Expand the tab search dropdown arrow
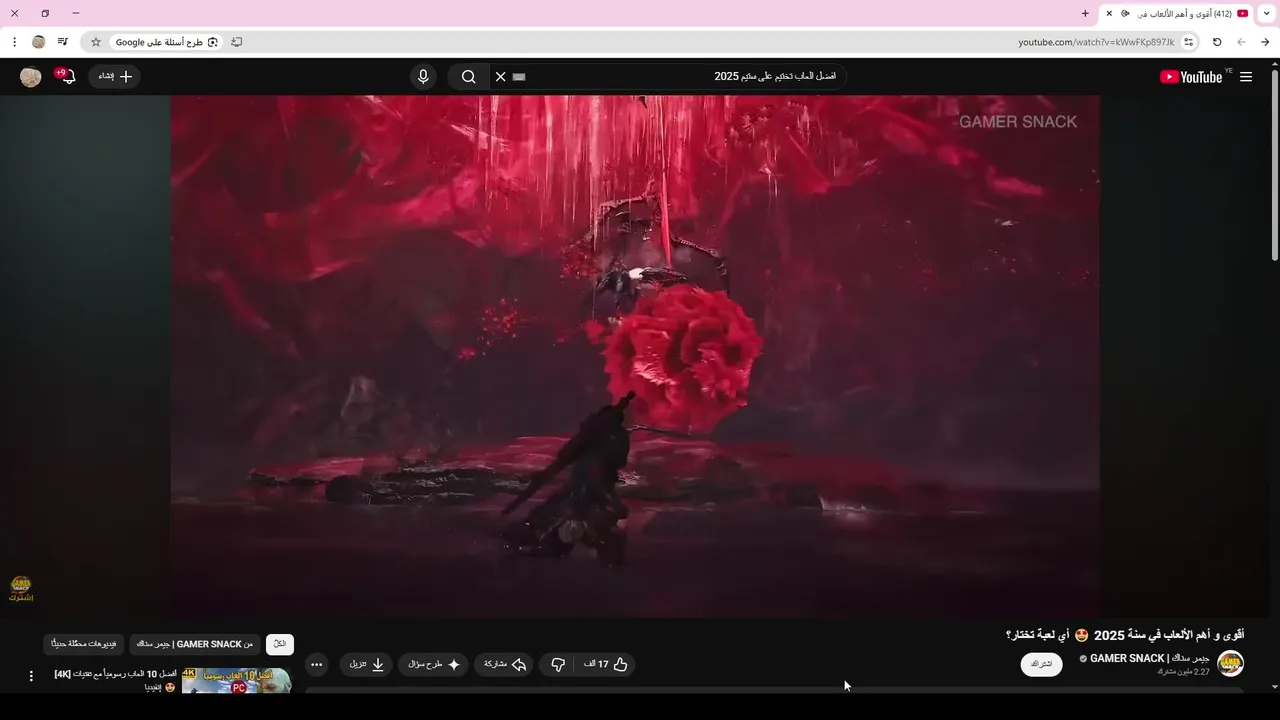 pyautogui.click(x=1267, y=13)
